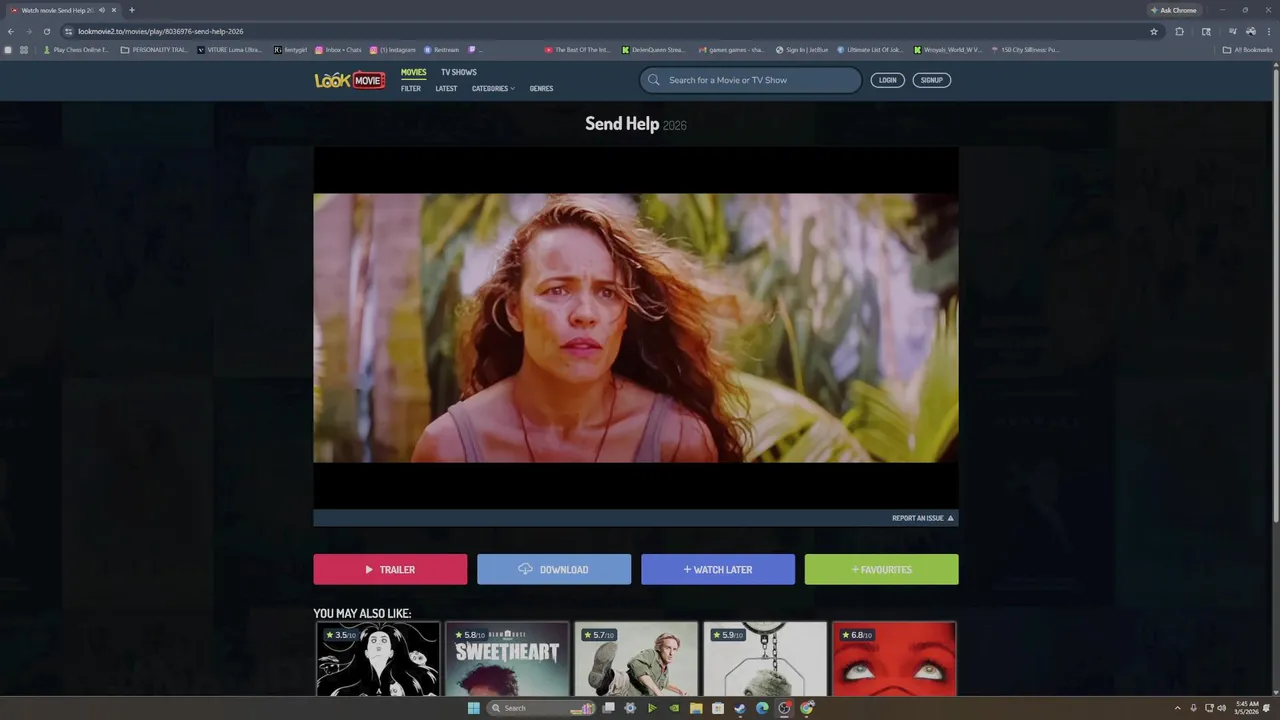Image resolution: width=1280 pixels, height=720 pixels.
Task: Open Task View on the taskbar
Action: click(608, 708)
